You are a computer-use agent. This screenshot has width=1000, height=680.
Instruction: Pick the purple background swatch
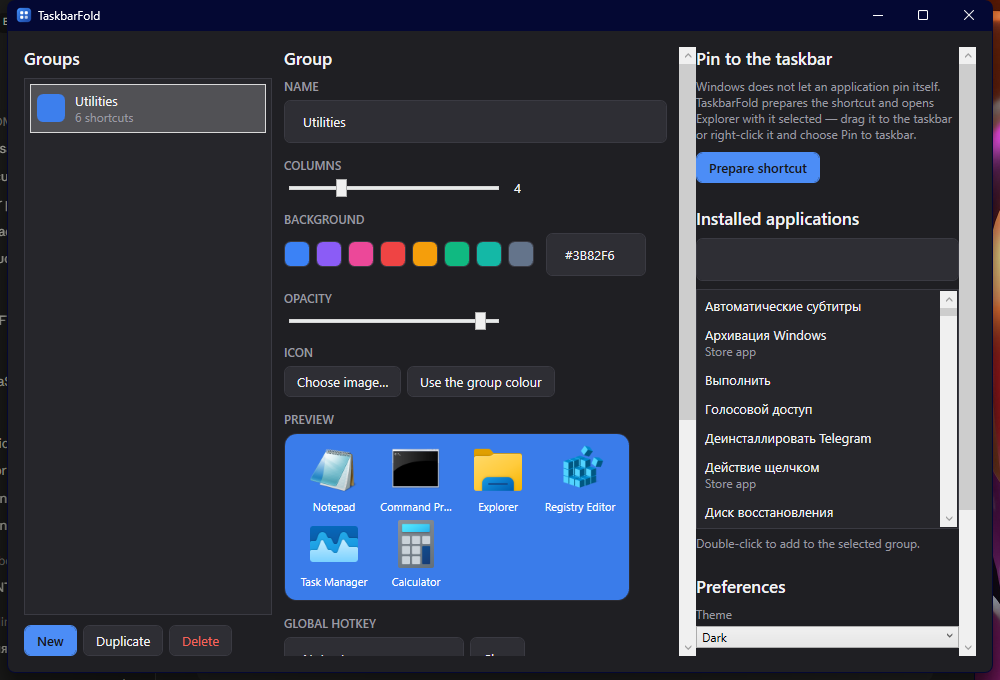pos(329,254)
